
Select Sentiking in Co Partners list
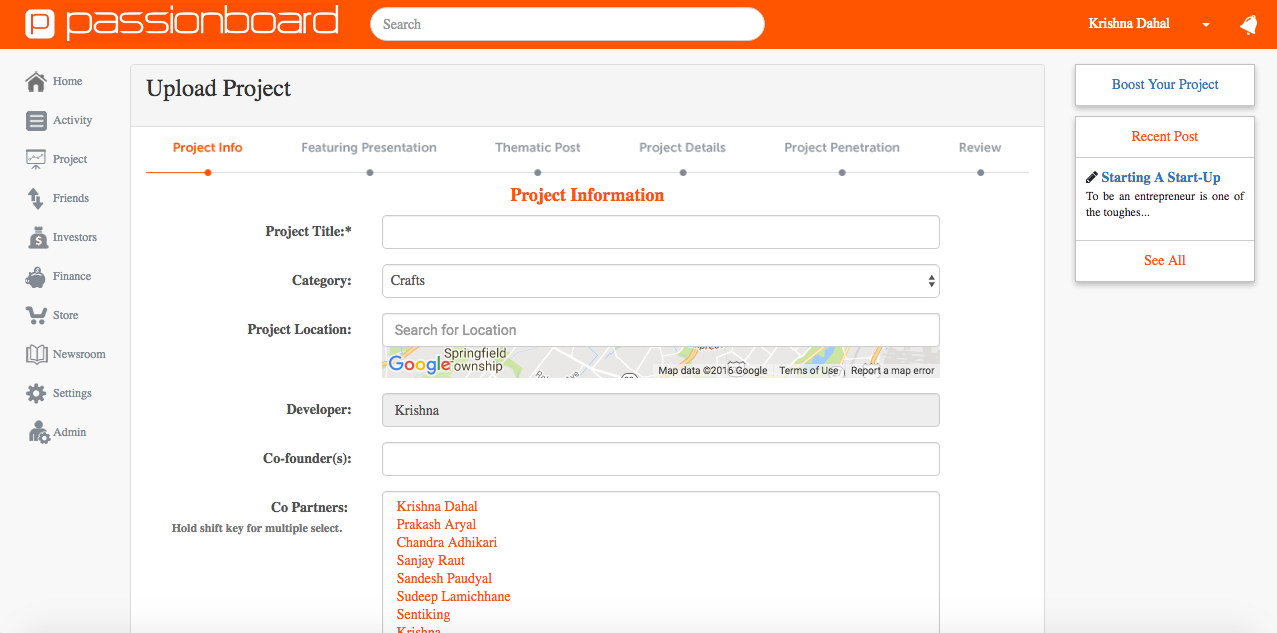coord(423,615)
